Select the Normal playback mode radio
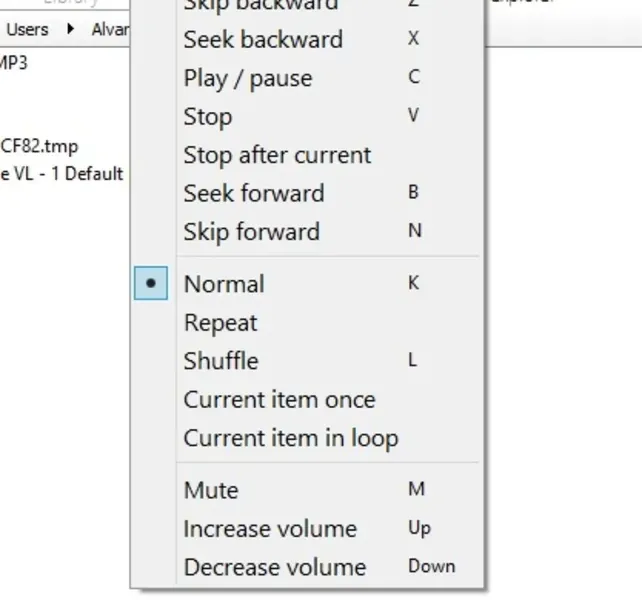The image size is (642, 600). coord(224,284)
